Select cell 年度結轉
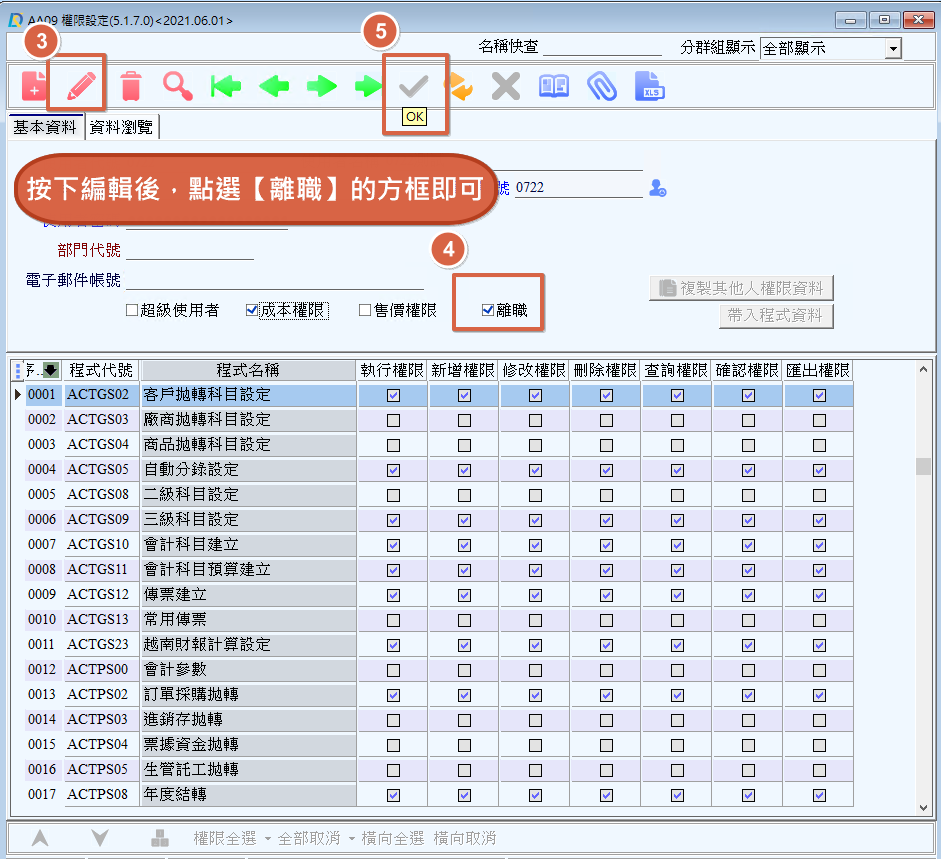 coord(248,794)
